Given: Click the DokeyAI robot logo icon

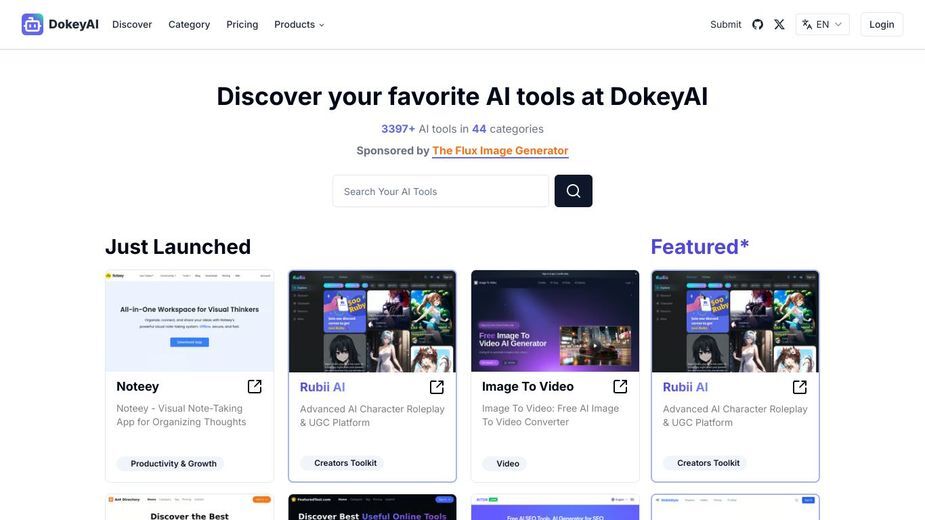Looking at the screenshot, I should tap(32, 24).
